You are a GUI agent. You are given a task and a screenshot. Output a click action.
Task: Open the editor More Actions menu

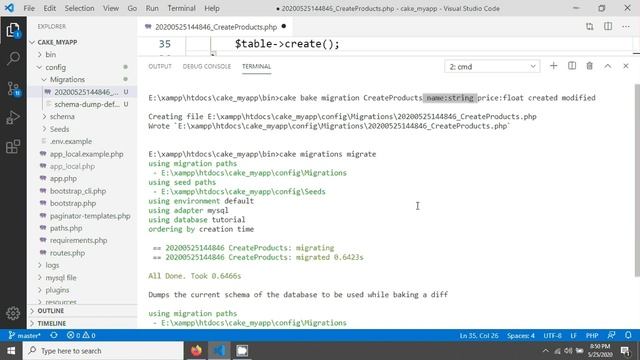point(626,27)
